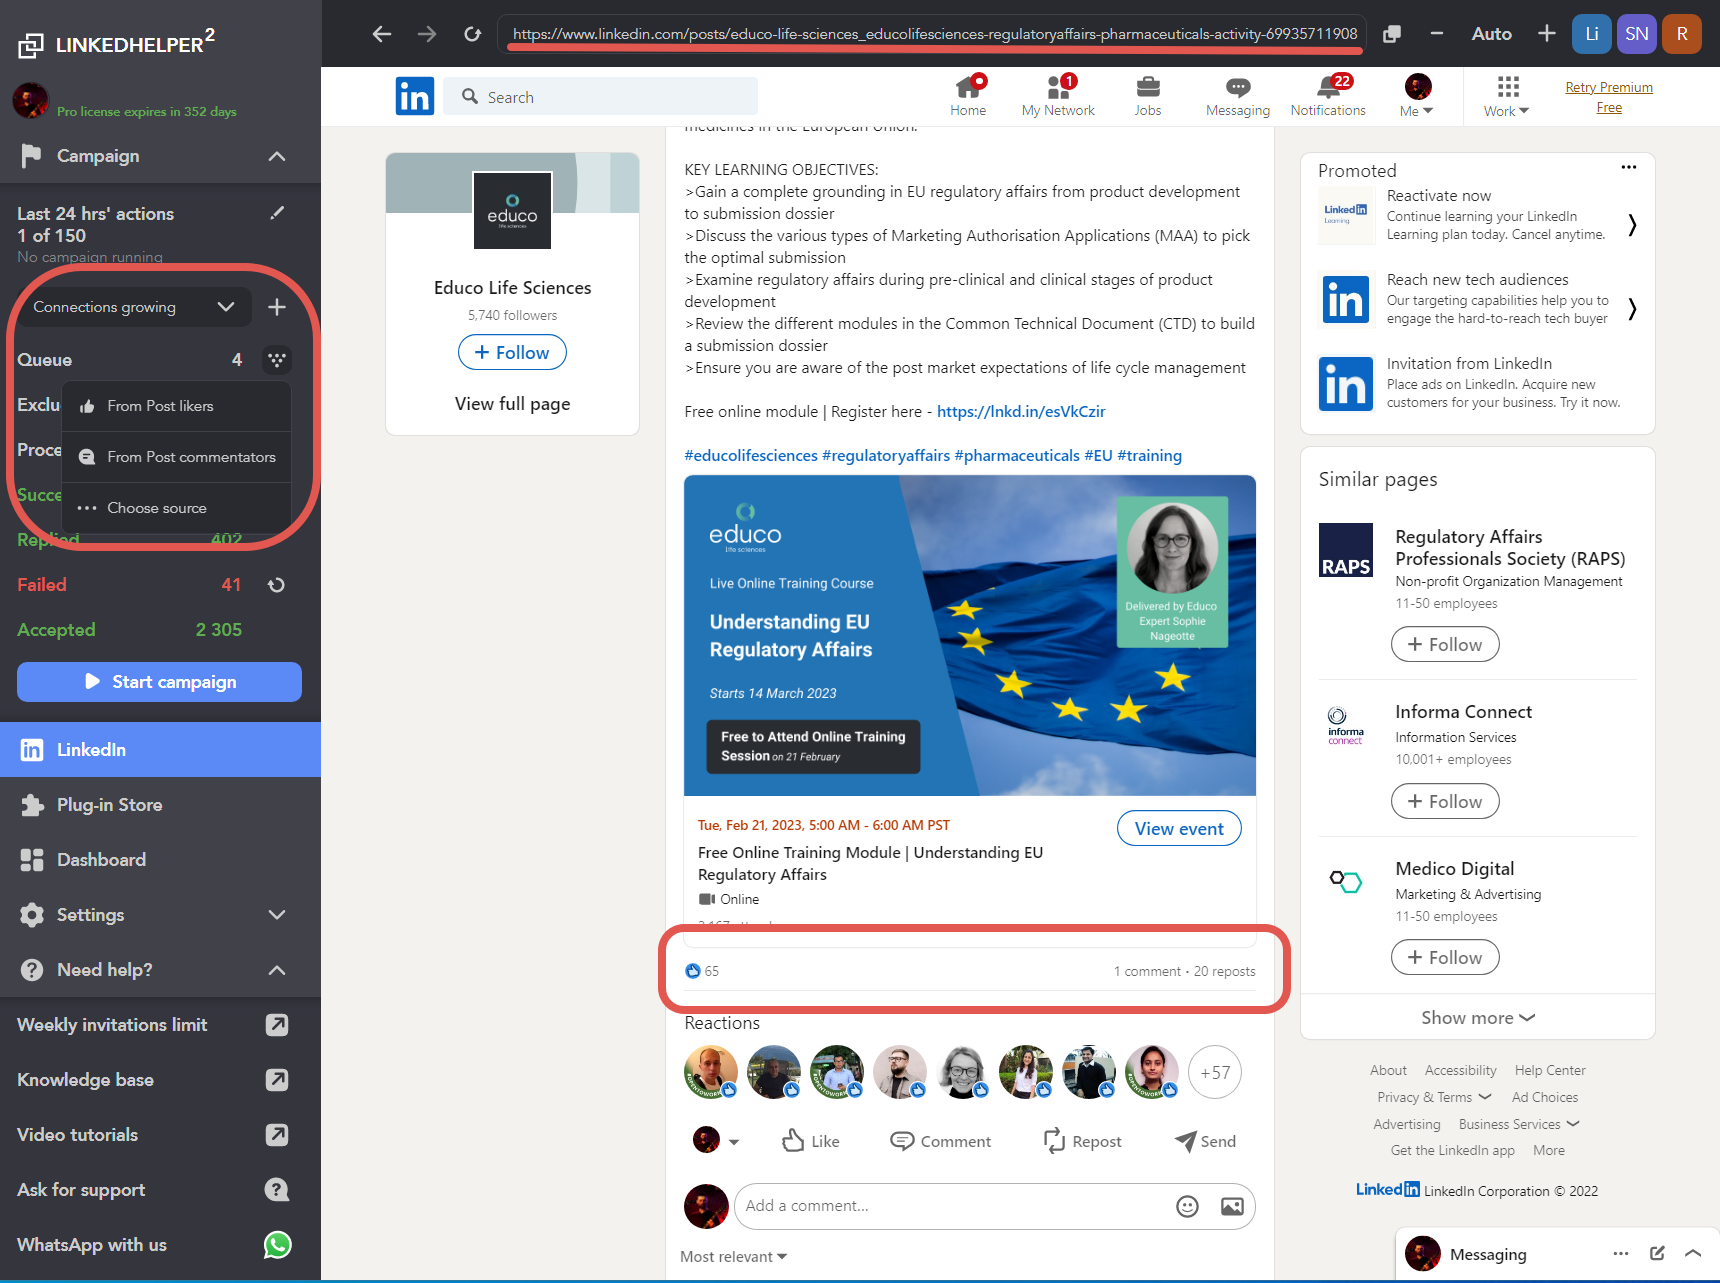The width and height of the screenshot is (1720, 1283).
Task: Open the Plug-in Store tab
Action: pyautogui.click(x=109, y=805)
